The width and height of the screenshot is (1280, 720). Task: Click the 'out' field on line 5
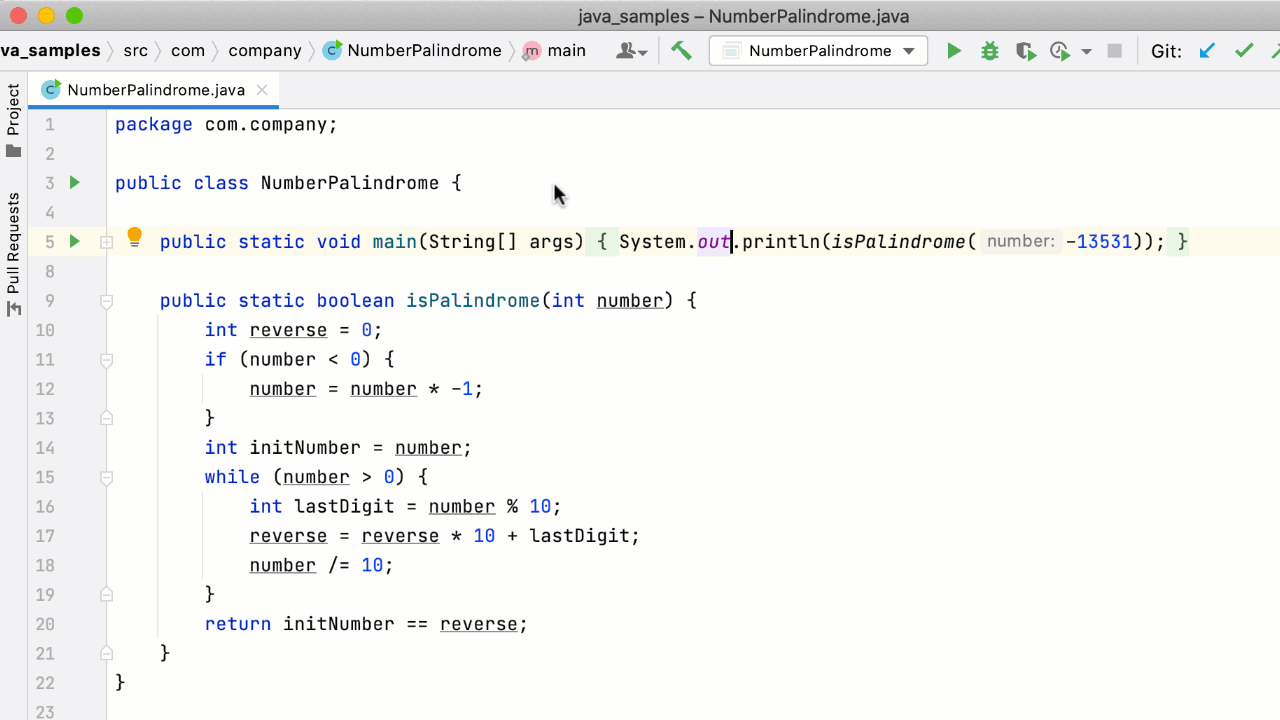(714, 242)
